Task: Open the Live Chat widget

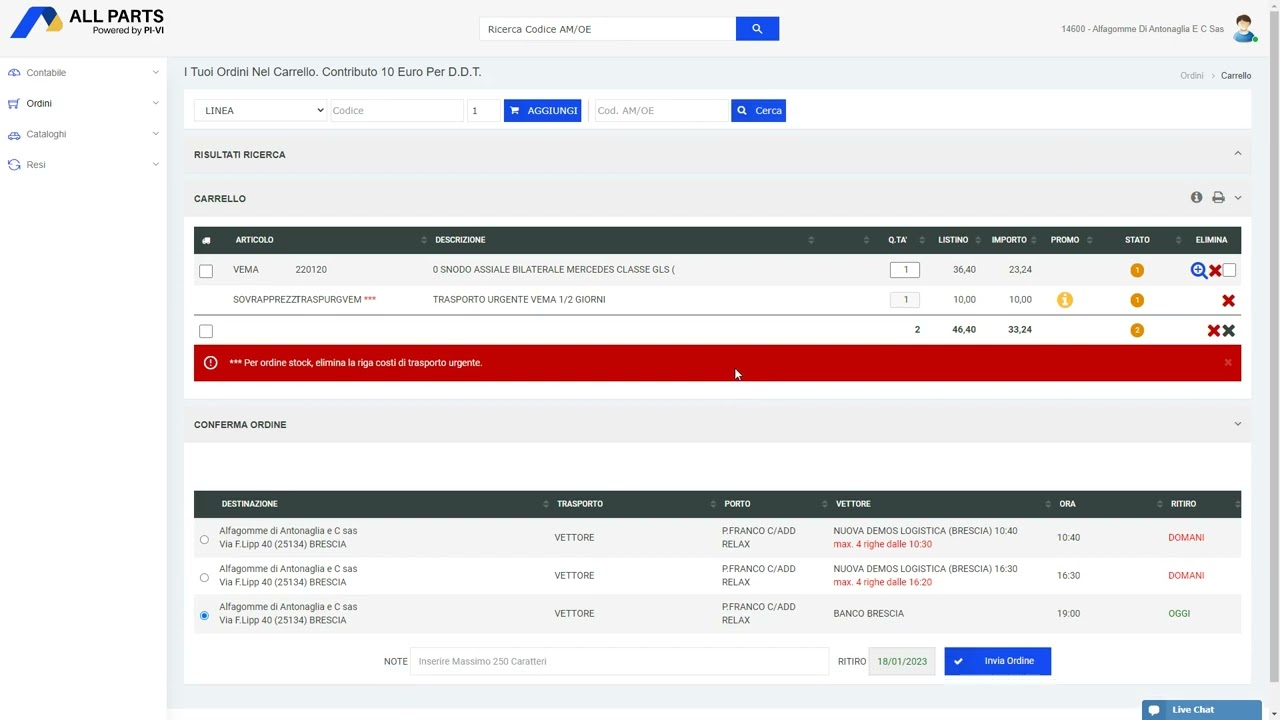Action: pos(1202,710)
